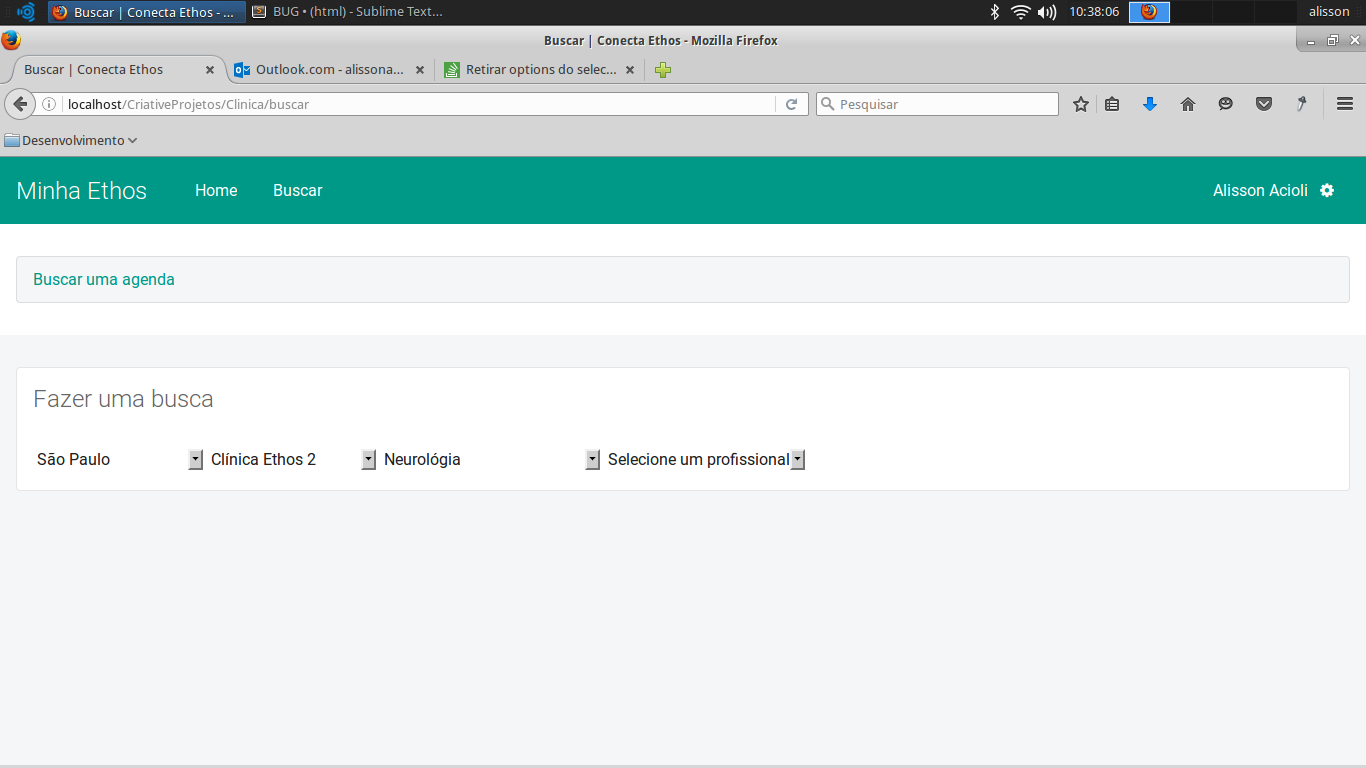This screenshot has width=1366, height=768.
Task: Click the Firefox icon in the system tray
Action: click(x=1149, y=12)
